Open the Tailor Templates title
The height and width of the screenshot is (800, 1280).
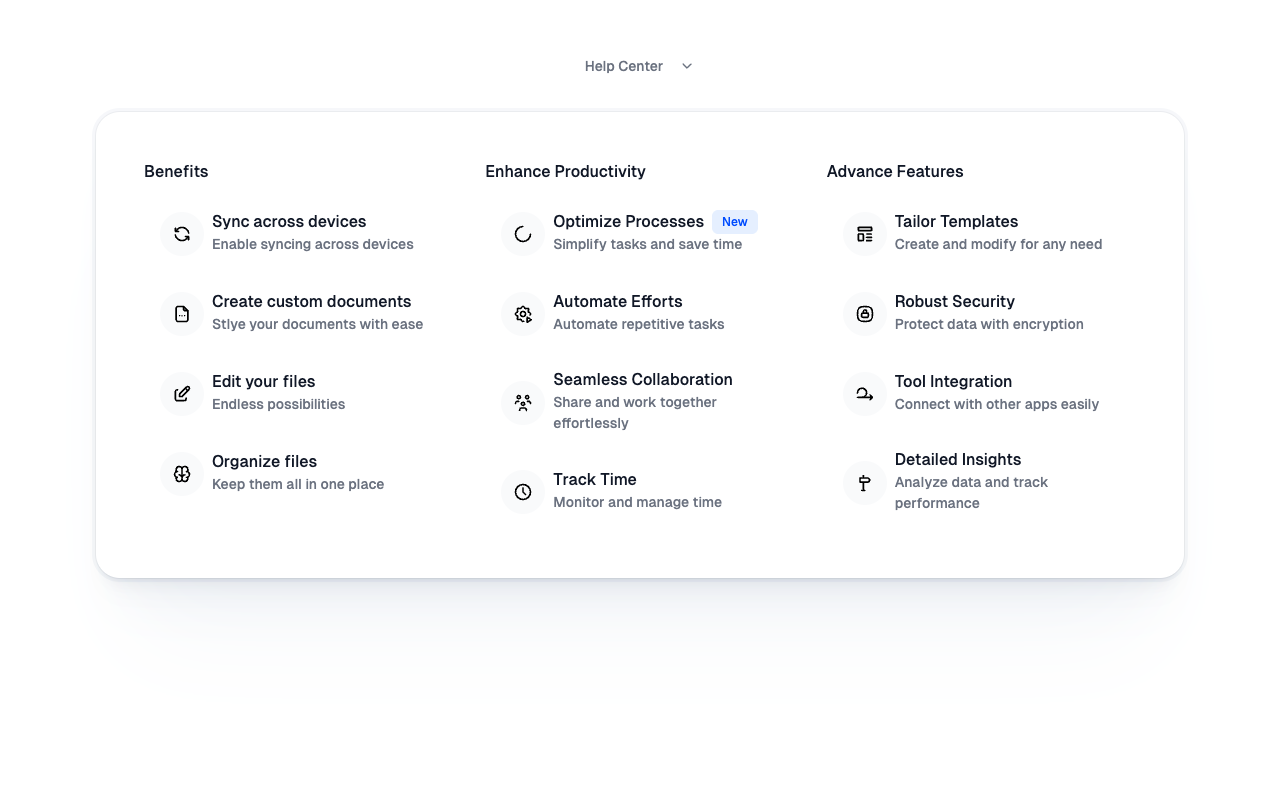[x=956, y=221]
